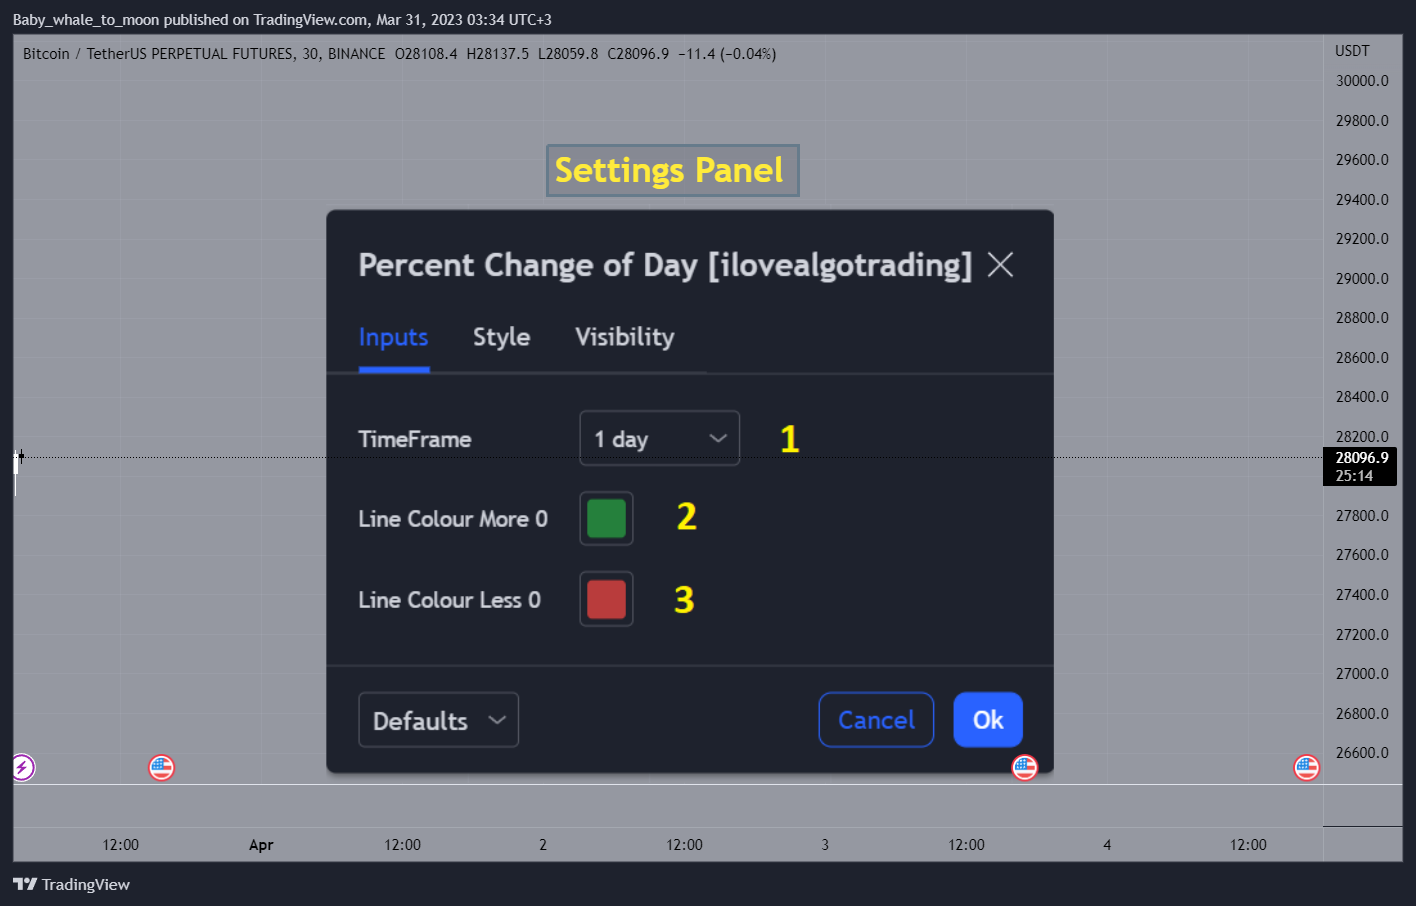
Task: Confirm settings with the Ok button
Action: [x=988, y=720]
